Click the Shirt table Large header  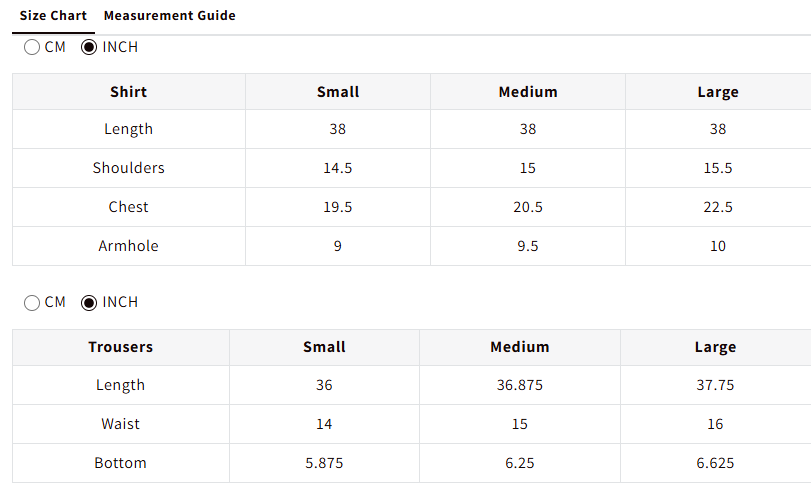coord(718,92)
